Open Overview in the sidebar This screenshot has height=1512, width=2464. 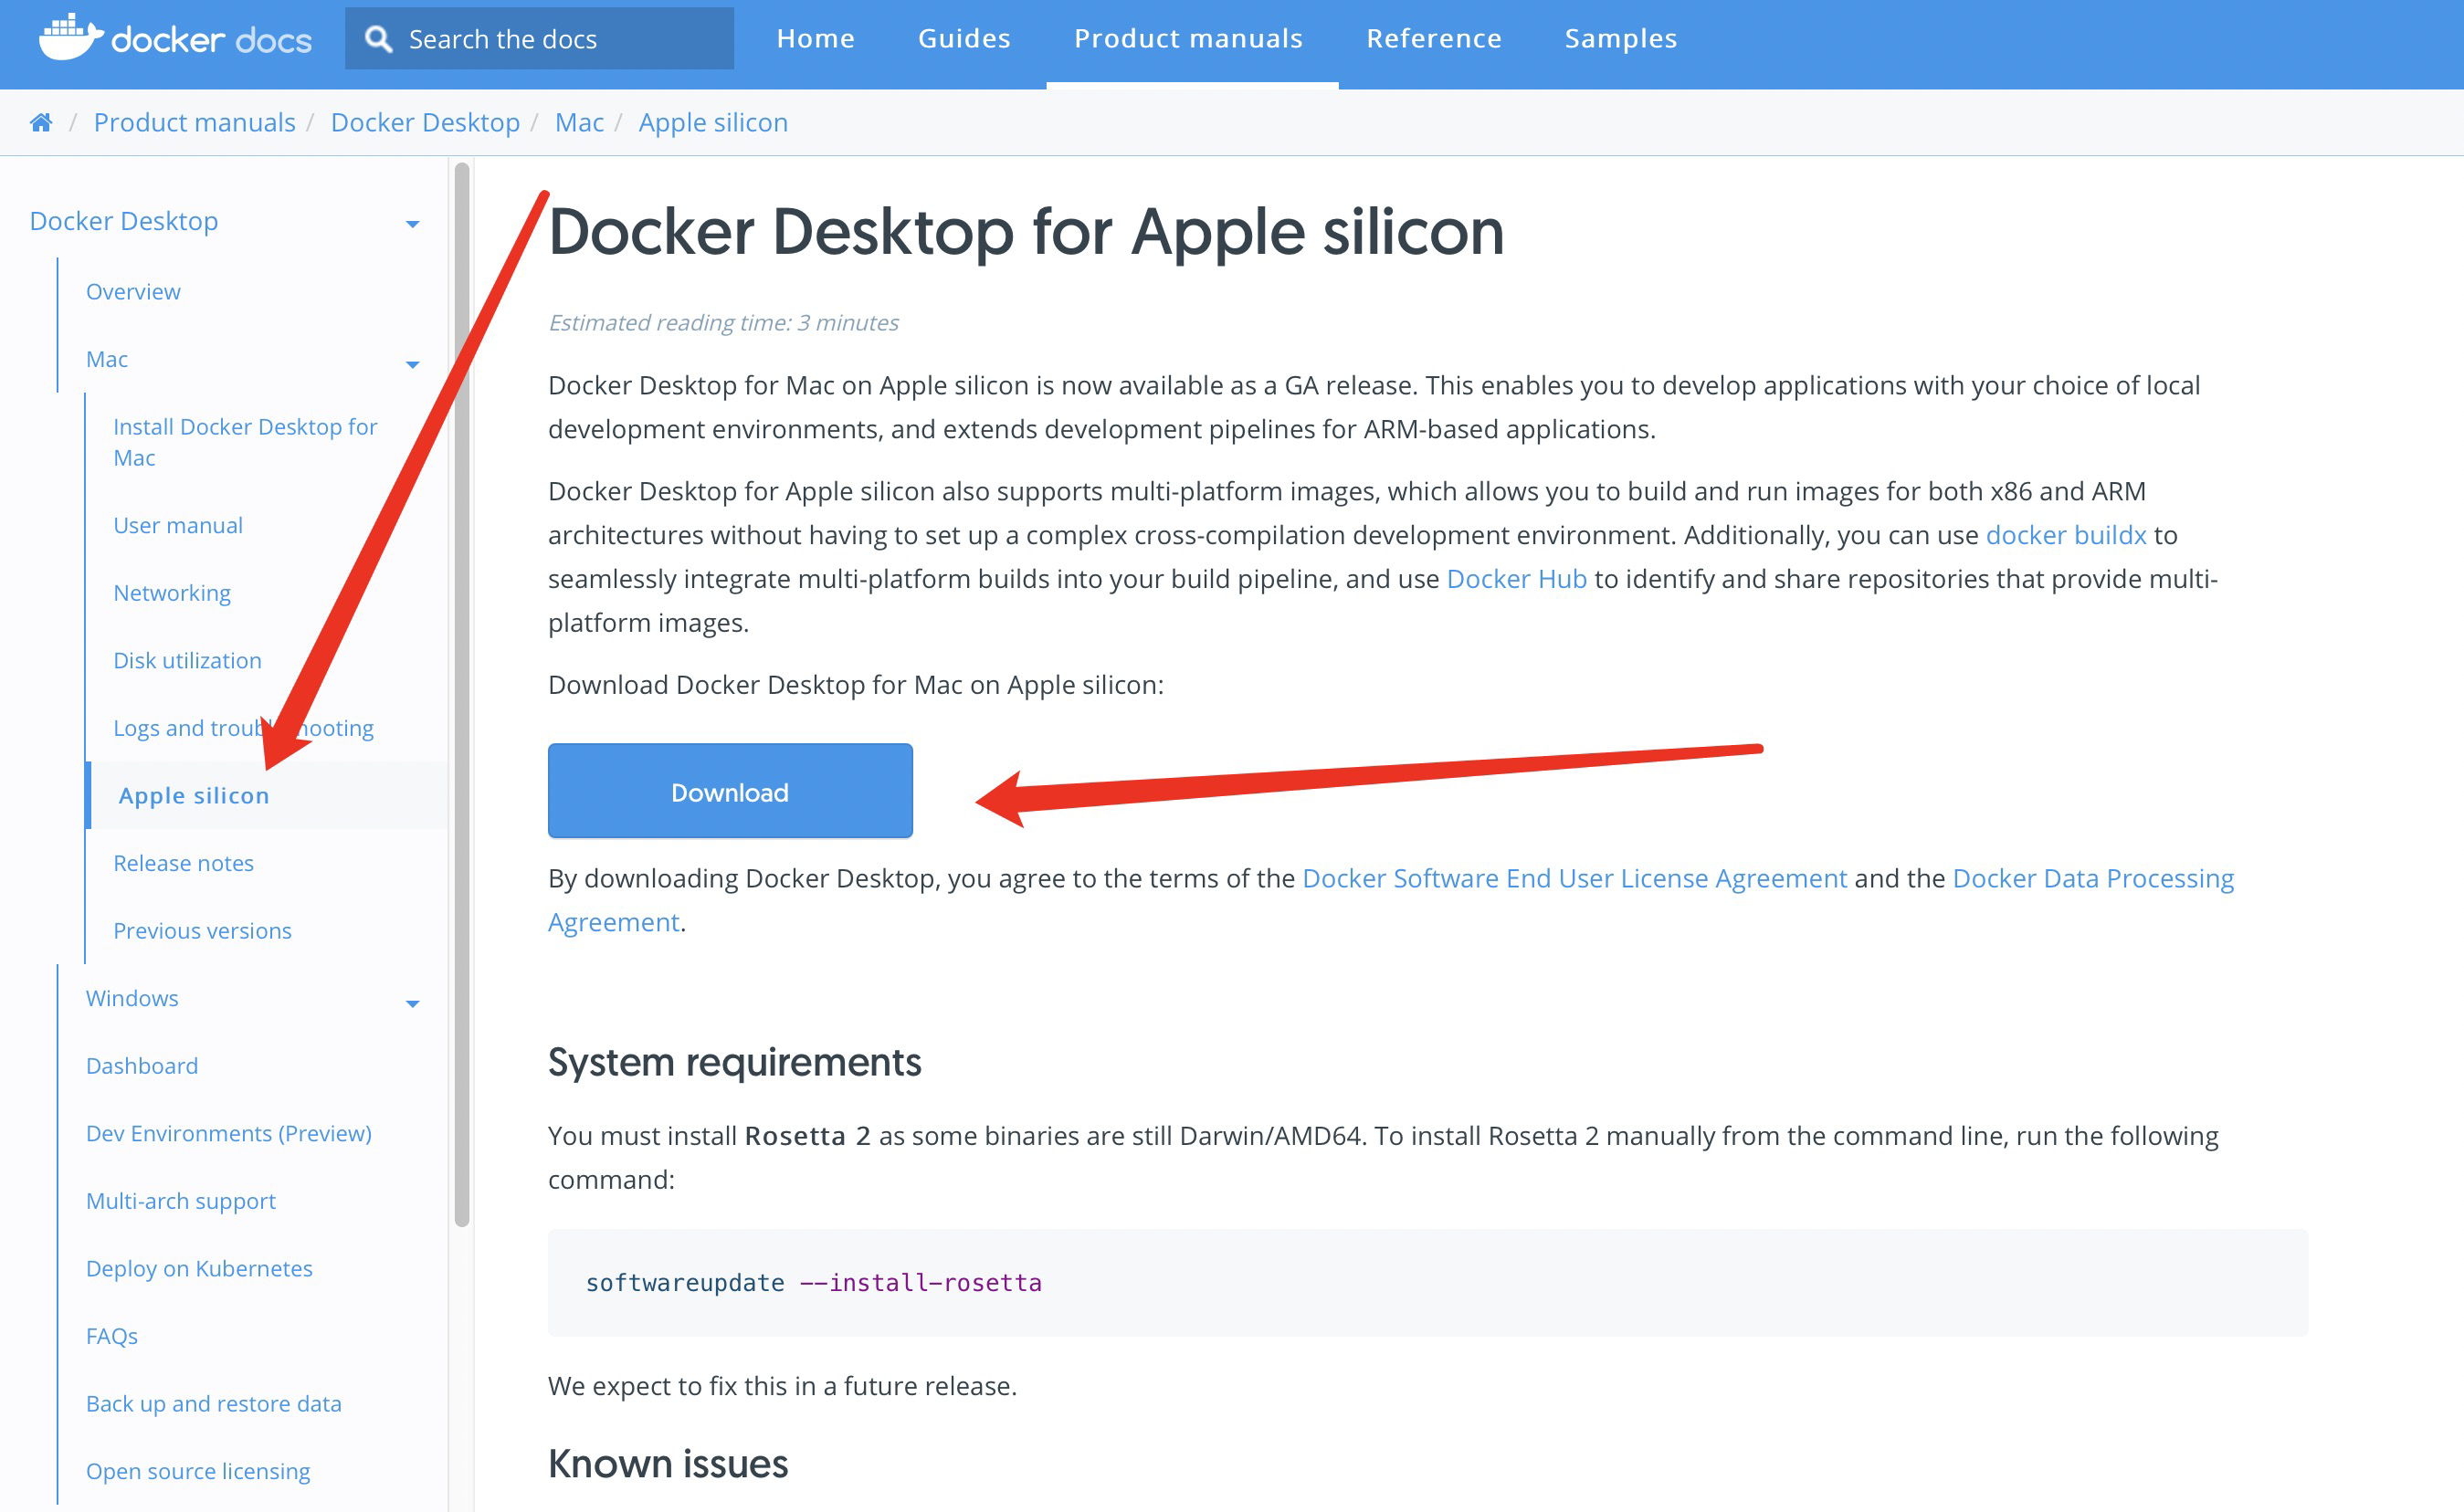coord(133,292)
